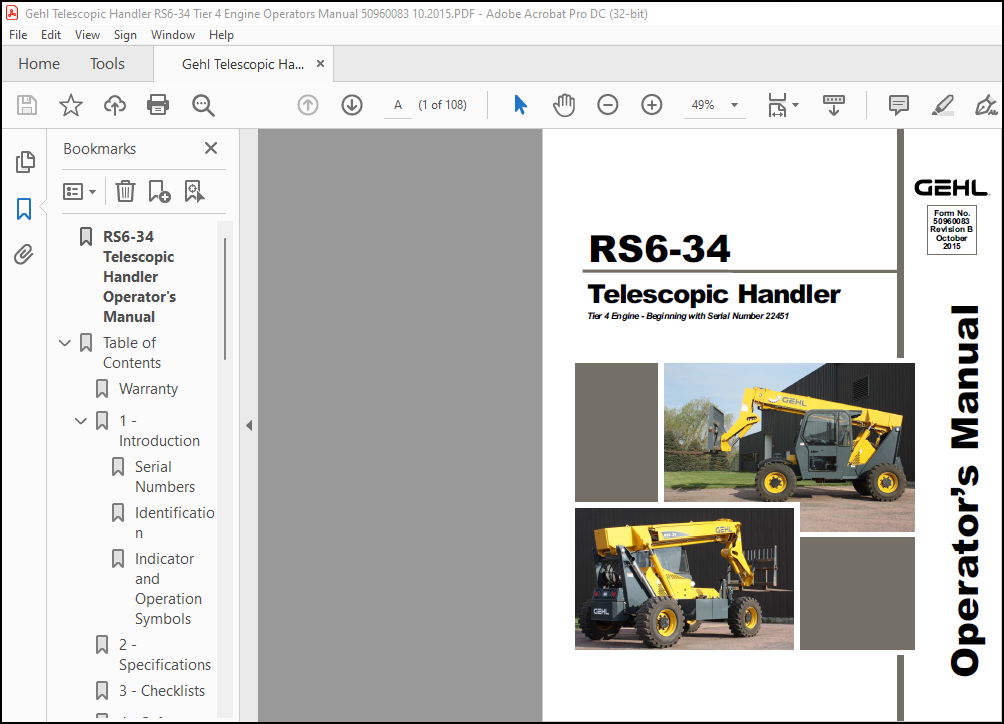Go to next page arrow

pos(352,105)
